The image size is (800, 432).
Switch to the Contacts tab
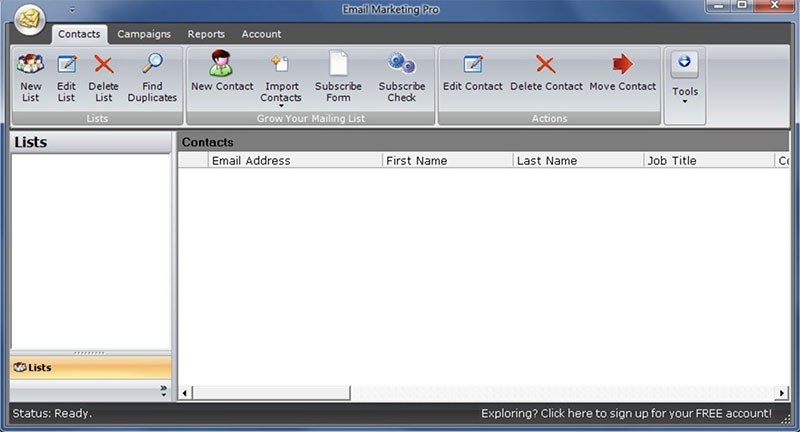[x=79, y=34]
